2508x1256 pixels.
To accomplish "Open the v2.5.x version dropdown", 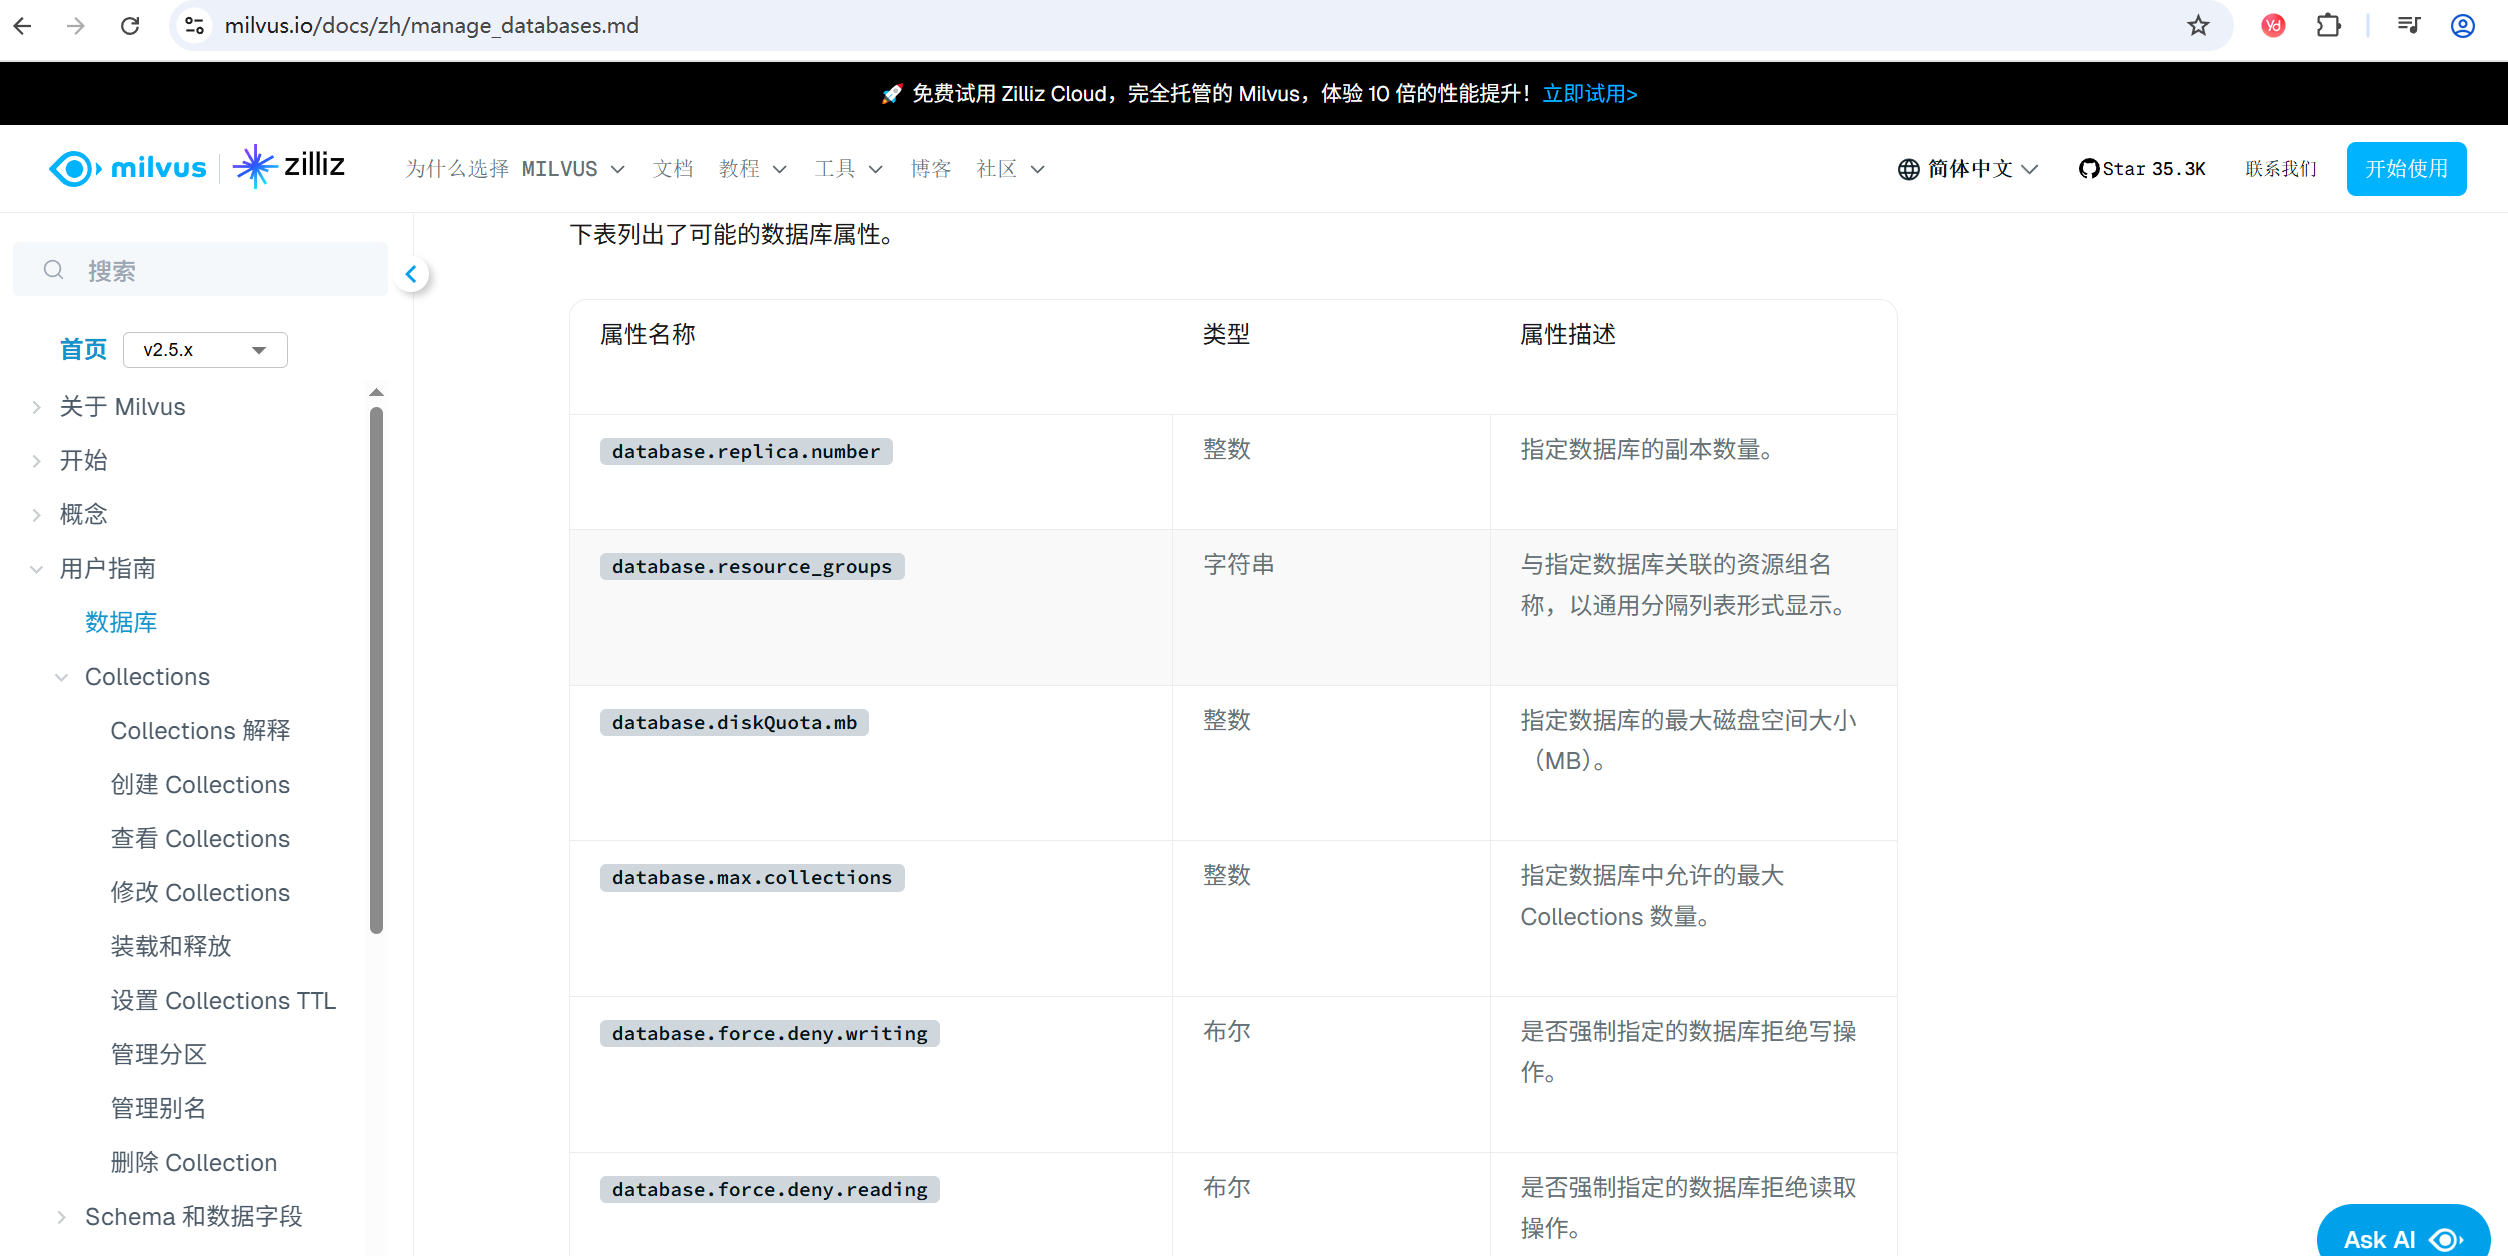I will pyautogui.click(x=205, y=350).
